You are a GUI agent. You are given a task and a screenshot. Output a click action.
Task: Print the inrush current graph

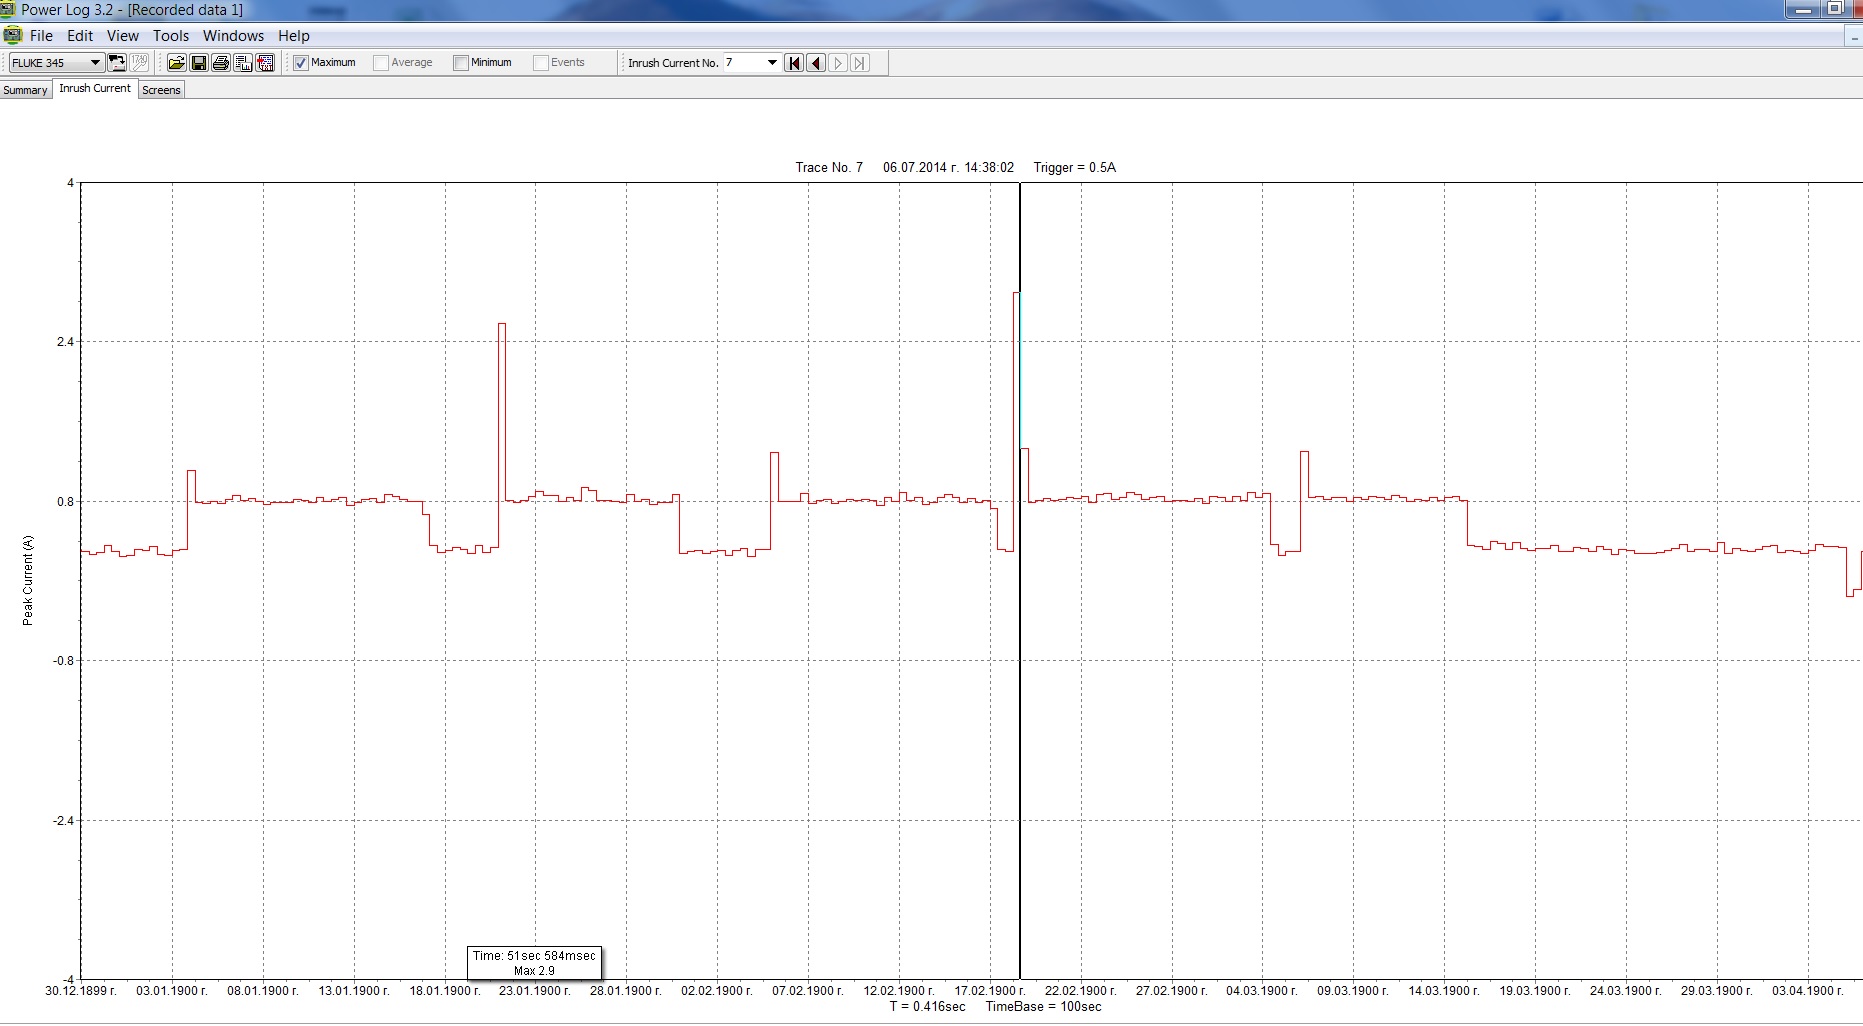(x=220, y=63)
